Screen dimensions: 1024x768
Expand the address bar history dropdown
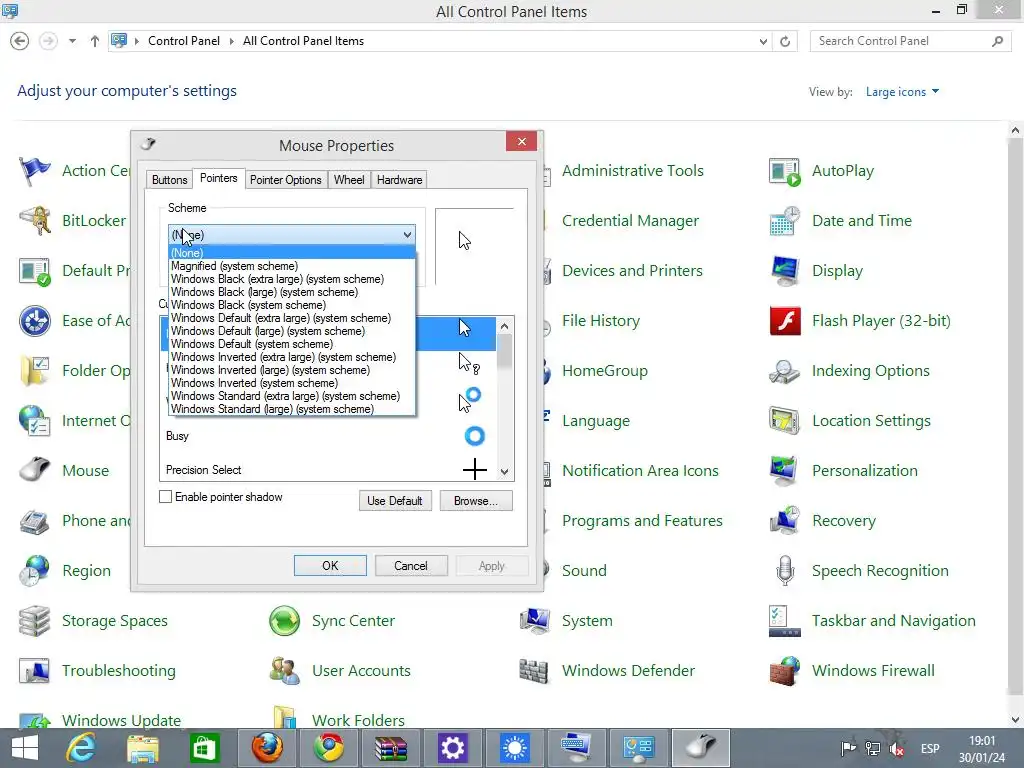763,41
